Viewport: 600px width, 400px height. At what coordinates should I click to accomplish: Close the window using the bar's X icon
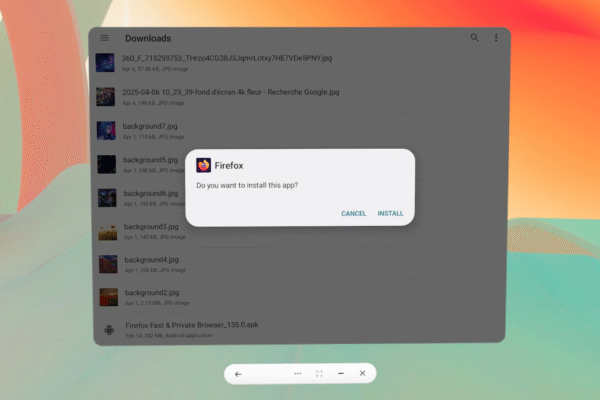coord(362,373)
